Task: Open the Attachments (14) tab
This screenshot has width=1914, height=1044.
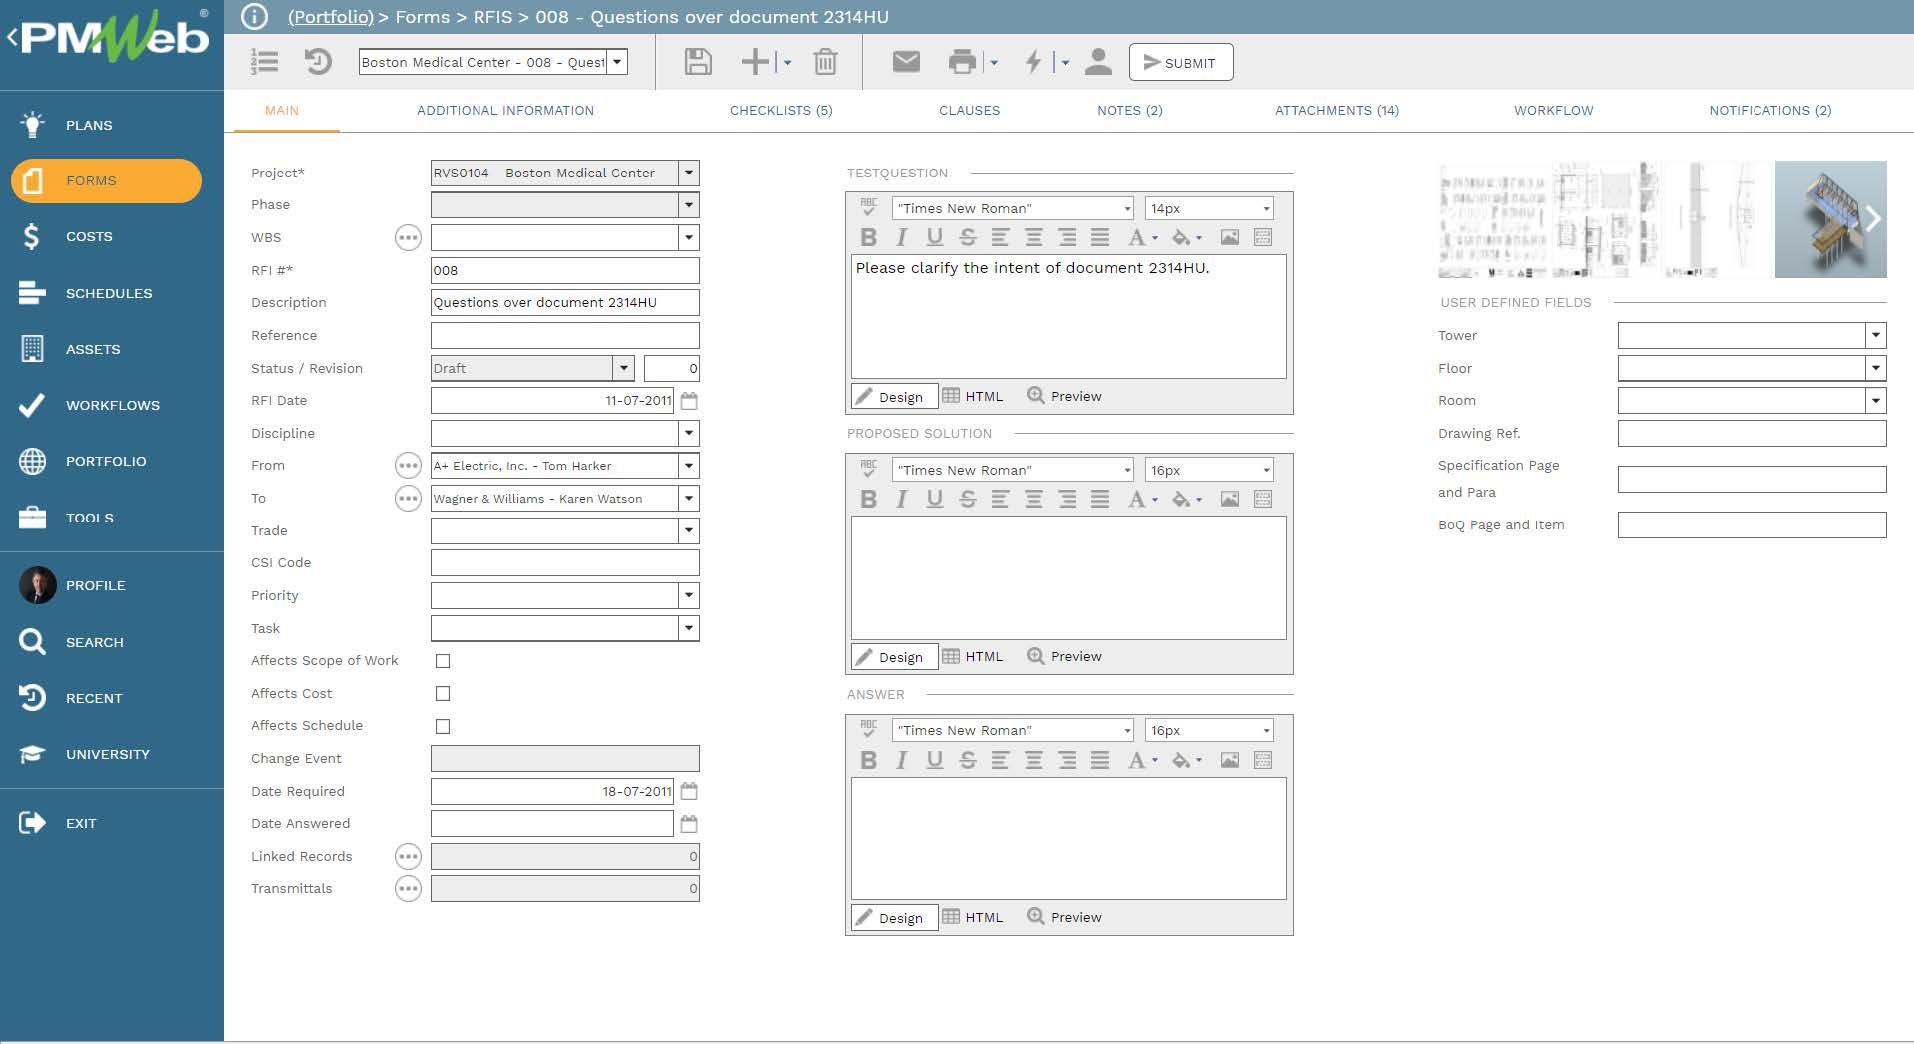Action: tap(1337, 111)
